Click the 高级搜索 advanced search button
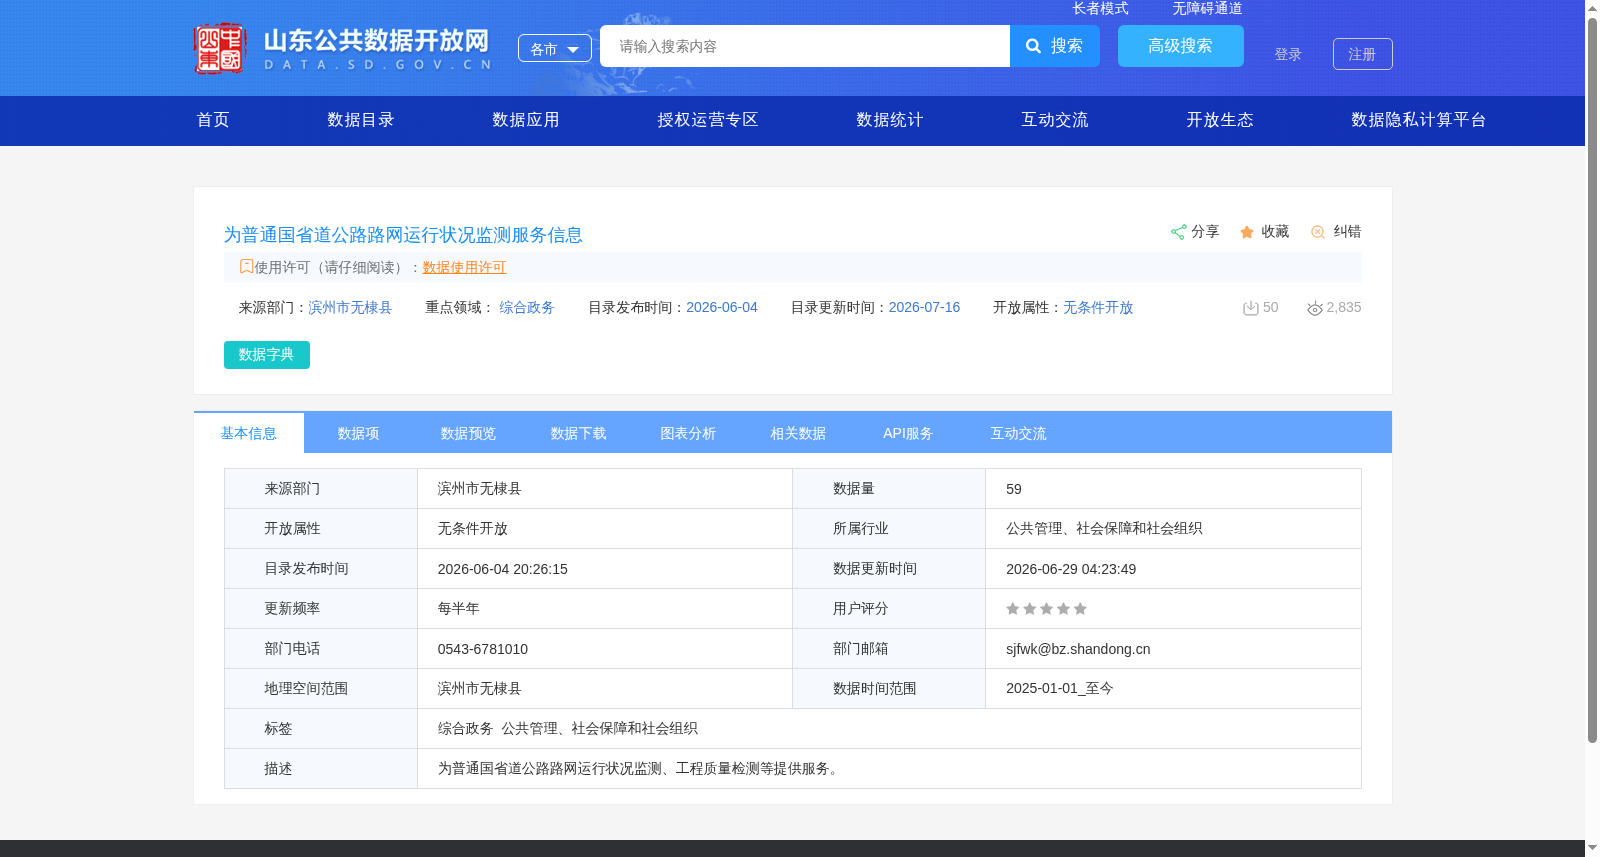The width and height of the screenshot is (1600, 857). [1181, 46]
